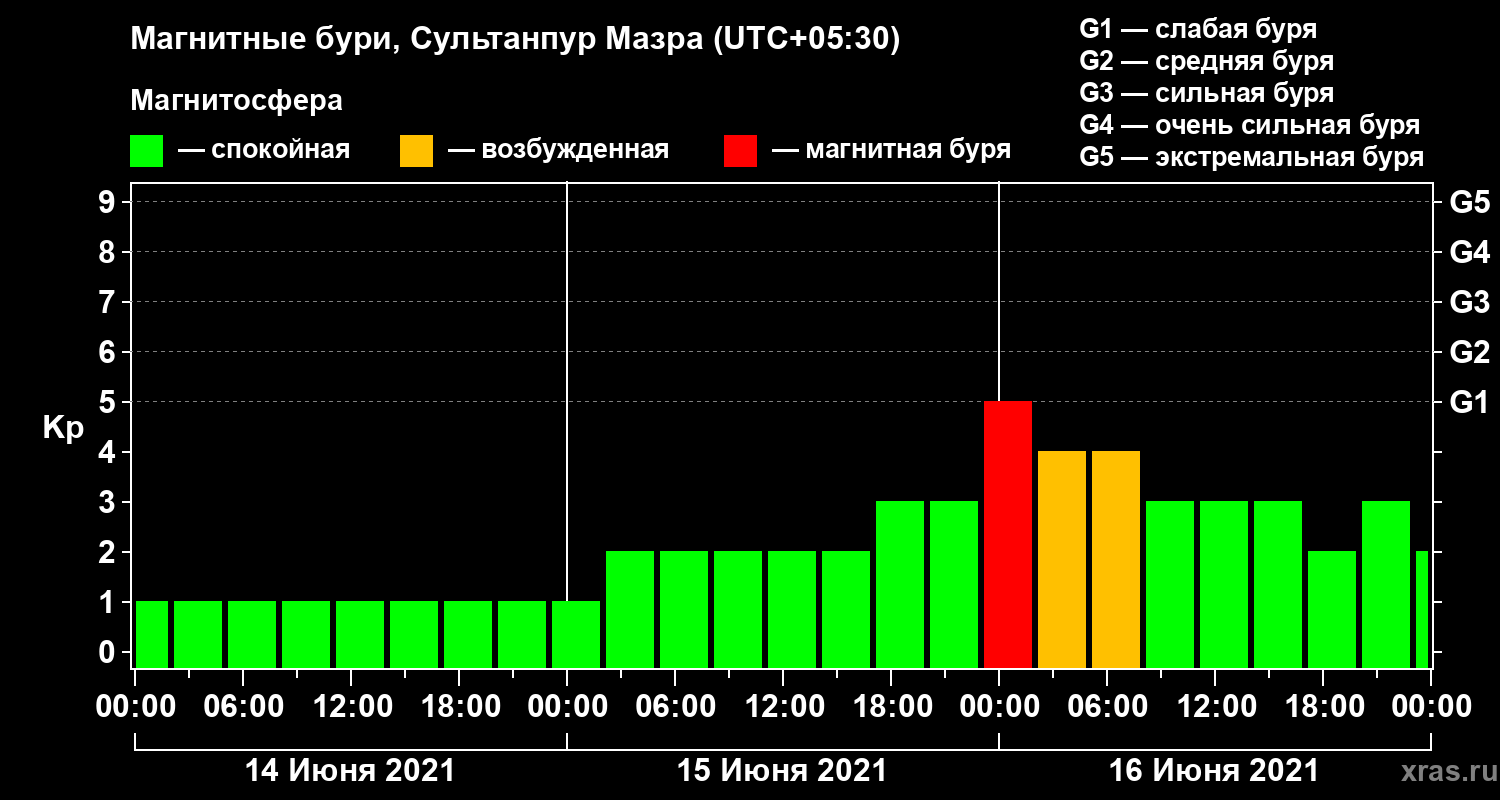The image size is (1500, 800).
Task: Click the red Kp 5 storm bar
Action: [1008, 534]
